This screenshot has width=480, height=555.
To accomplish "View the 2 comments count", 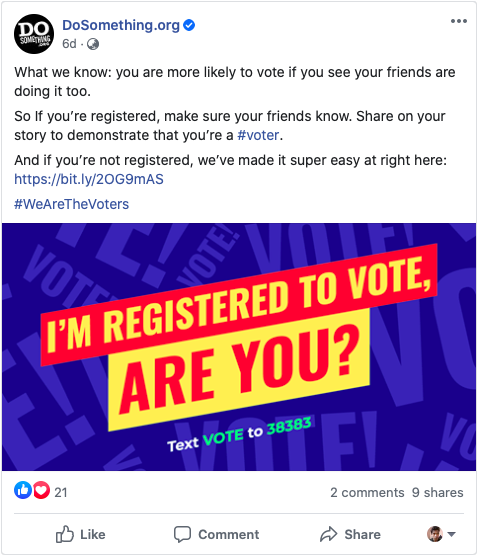I will tap(367, 492).
